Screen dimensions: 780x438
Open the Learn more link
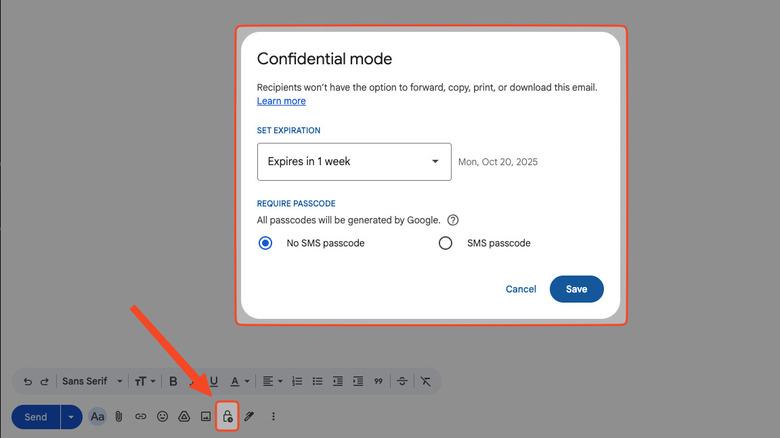(x=281, y=101)
